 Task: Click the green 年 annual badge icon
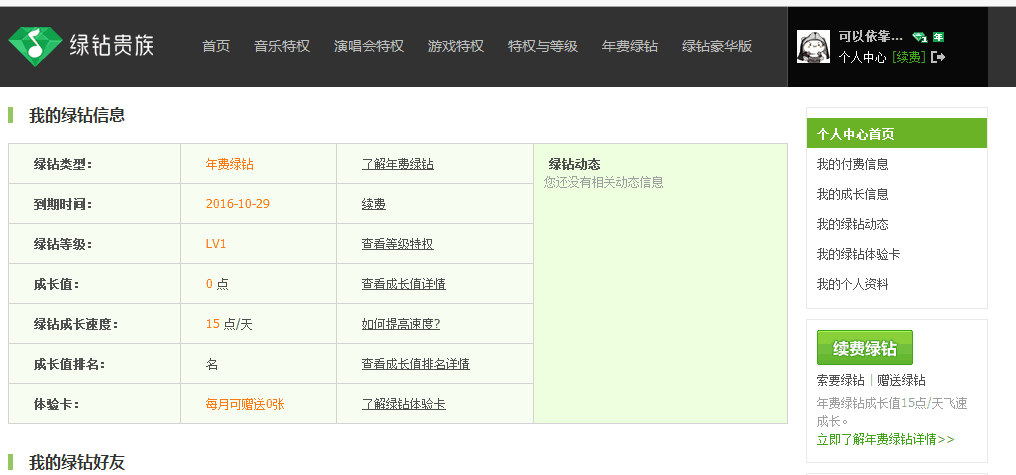938,37
